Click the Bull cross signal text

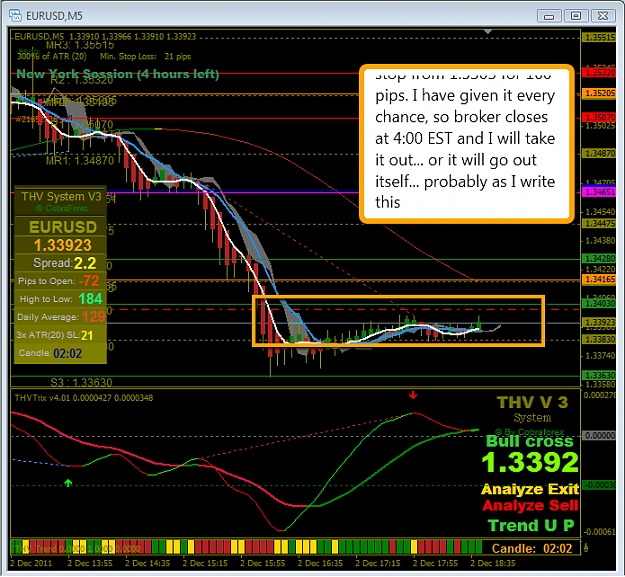click(530, 442)
